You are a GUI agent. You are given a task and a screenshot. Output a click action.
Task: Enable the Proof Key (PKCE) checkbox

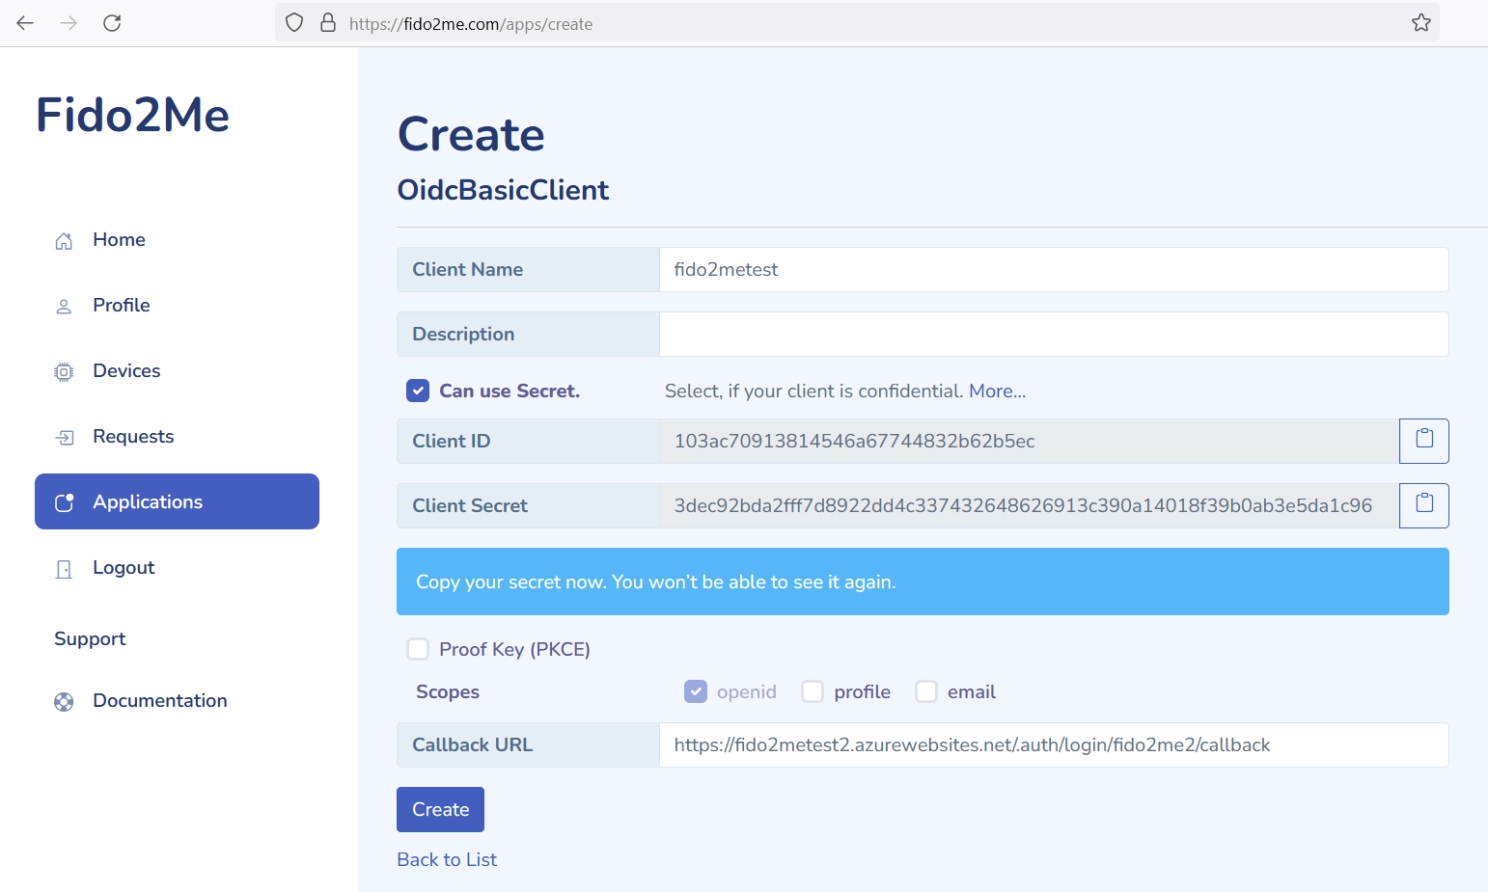pos(418,650)
